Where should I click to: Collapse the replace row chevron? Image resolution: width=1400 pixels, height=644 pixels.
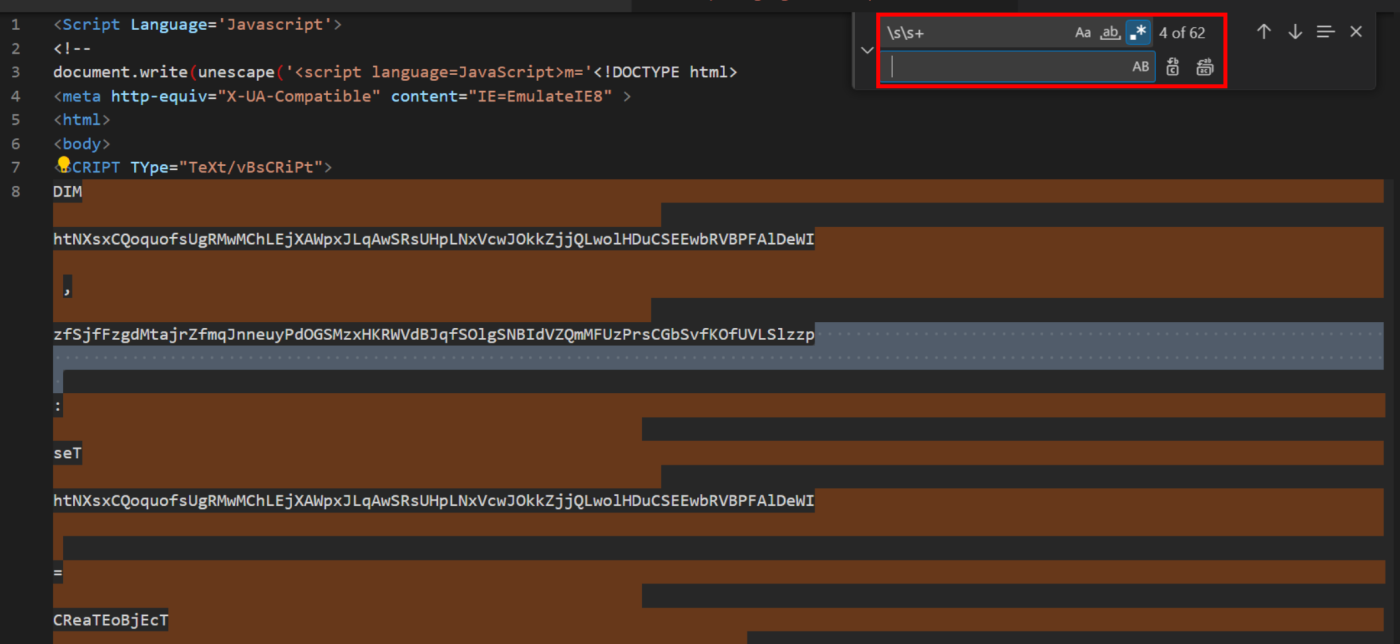coord(866,49)
